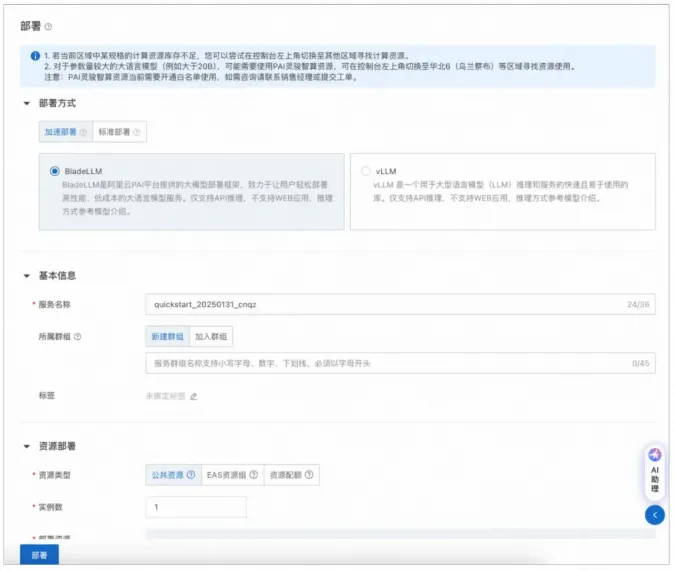Viewport: 674px width, 571px height.
Task: Click the blue round collapse arrow button
Action: tap(655, 515)
